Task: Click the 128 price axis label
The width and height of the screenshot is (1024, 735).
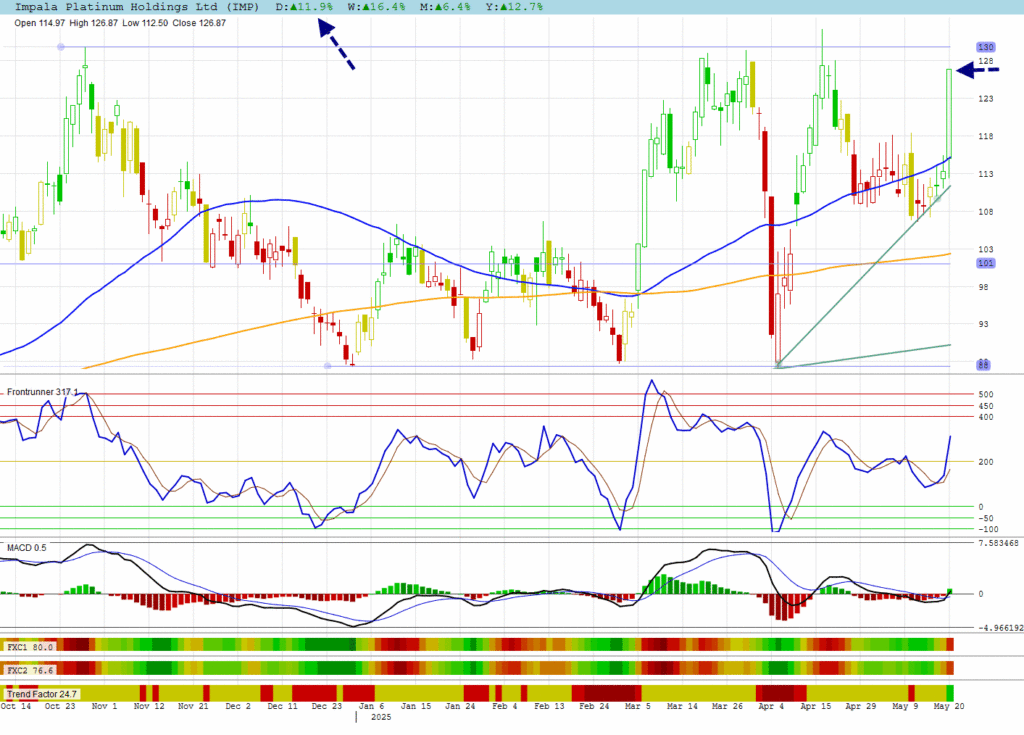Action: pyautogui.click(x=985, y=61)
